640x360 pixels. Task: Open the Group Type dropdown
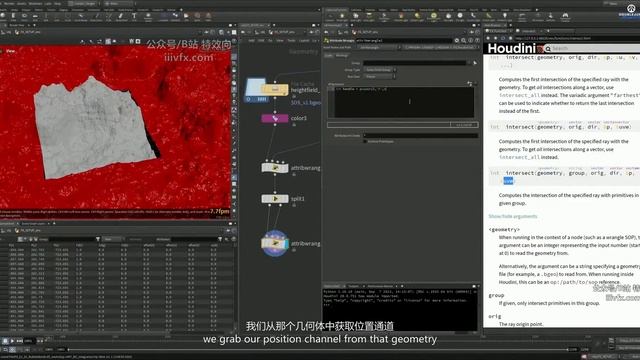tap(379, 70)
